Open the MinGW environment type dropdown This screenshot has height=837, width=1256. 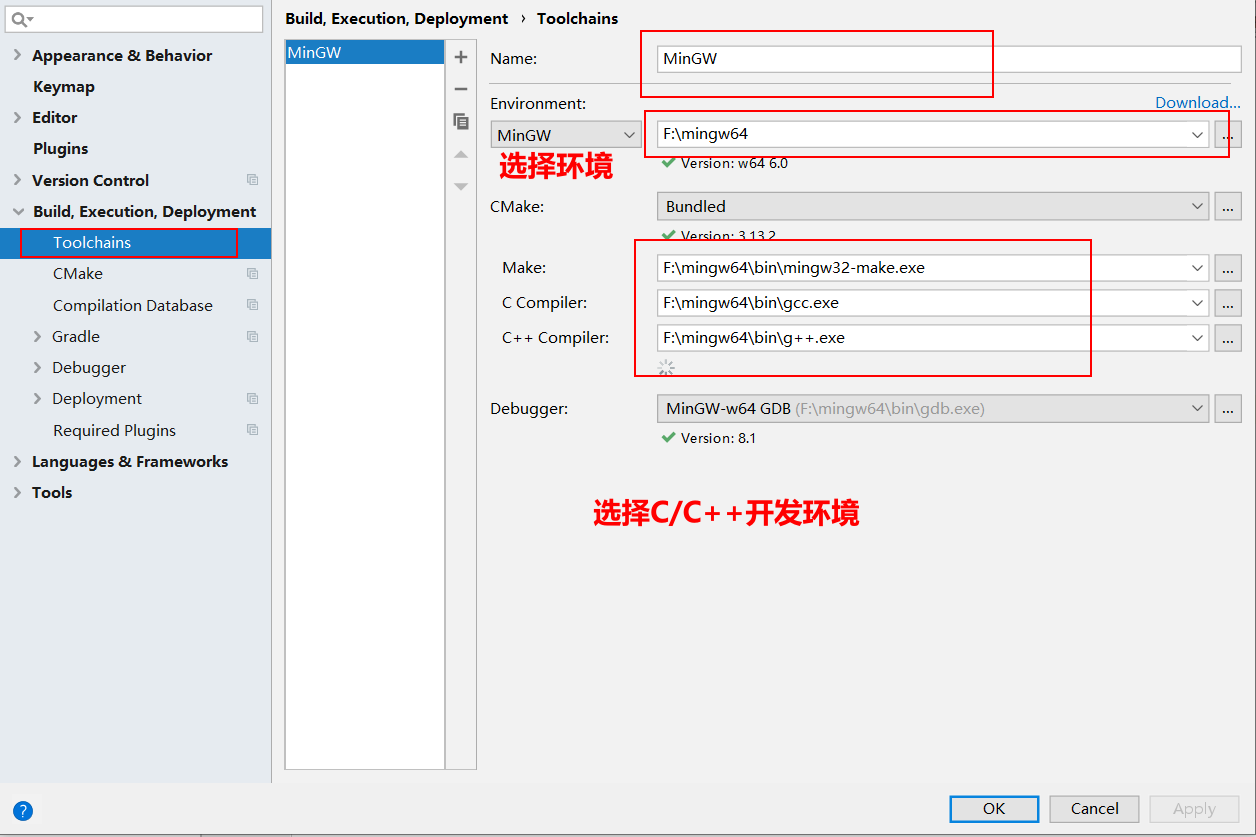[x=566, y=134]
